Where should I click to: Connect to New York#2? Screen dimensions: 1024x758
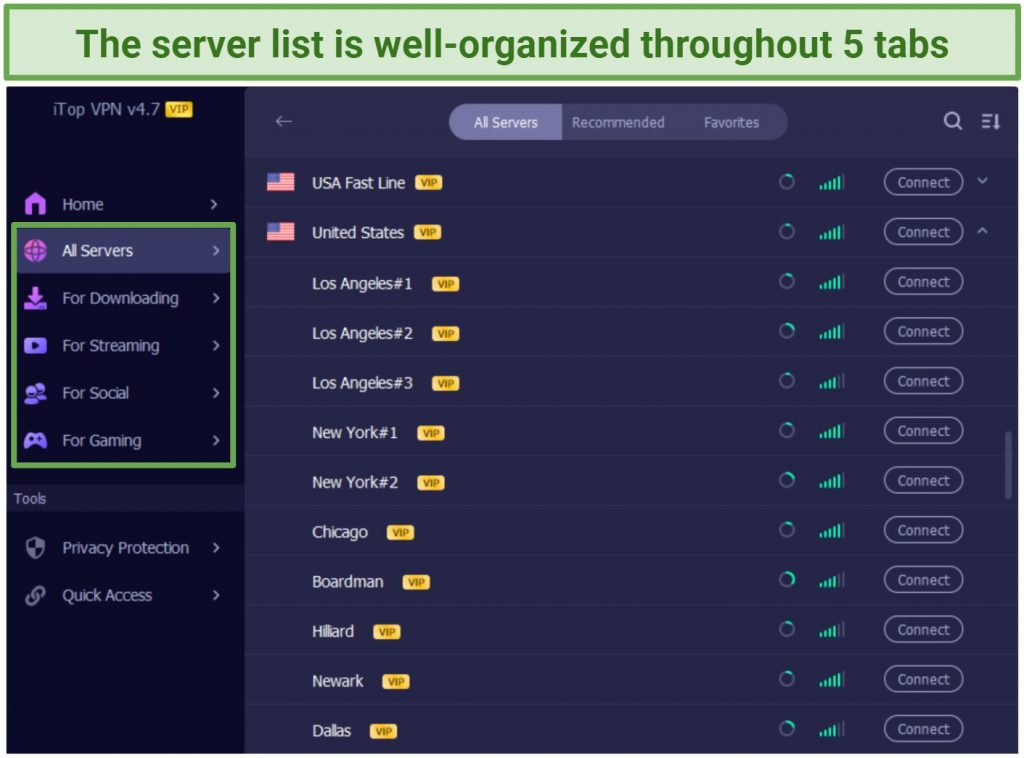[923, 481]
